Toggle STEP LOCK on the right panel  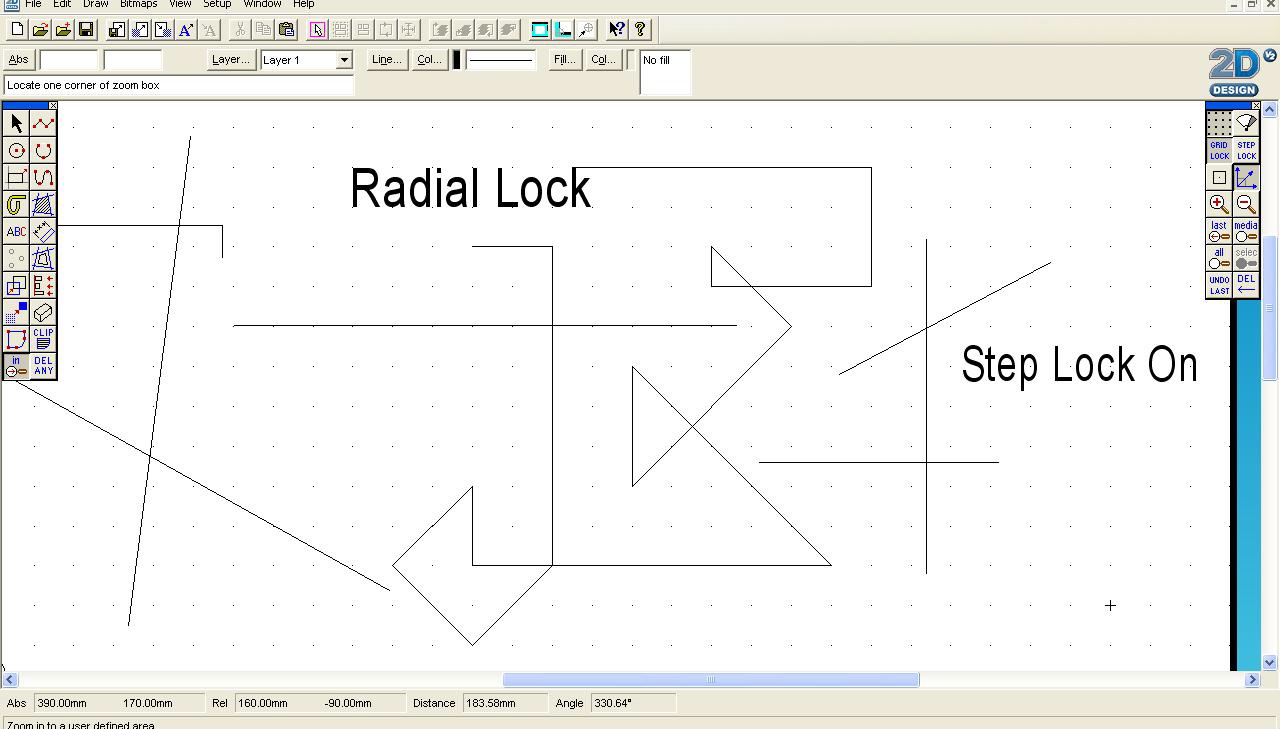tap(1245, 150)
